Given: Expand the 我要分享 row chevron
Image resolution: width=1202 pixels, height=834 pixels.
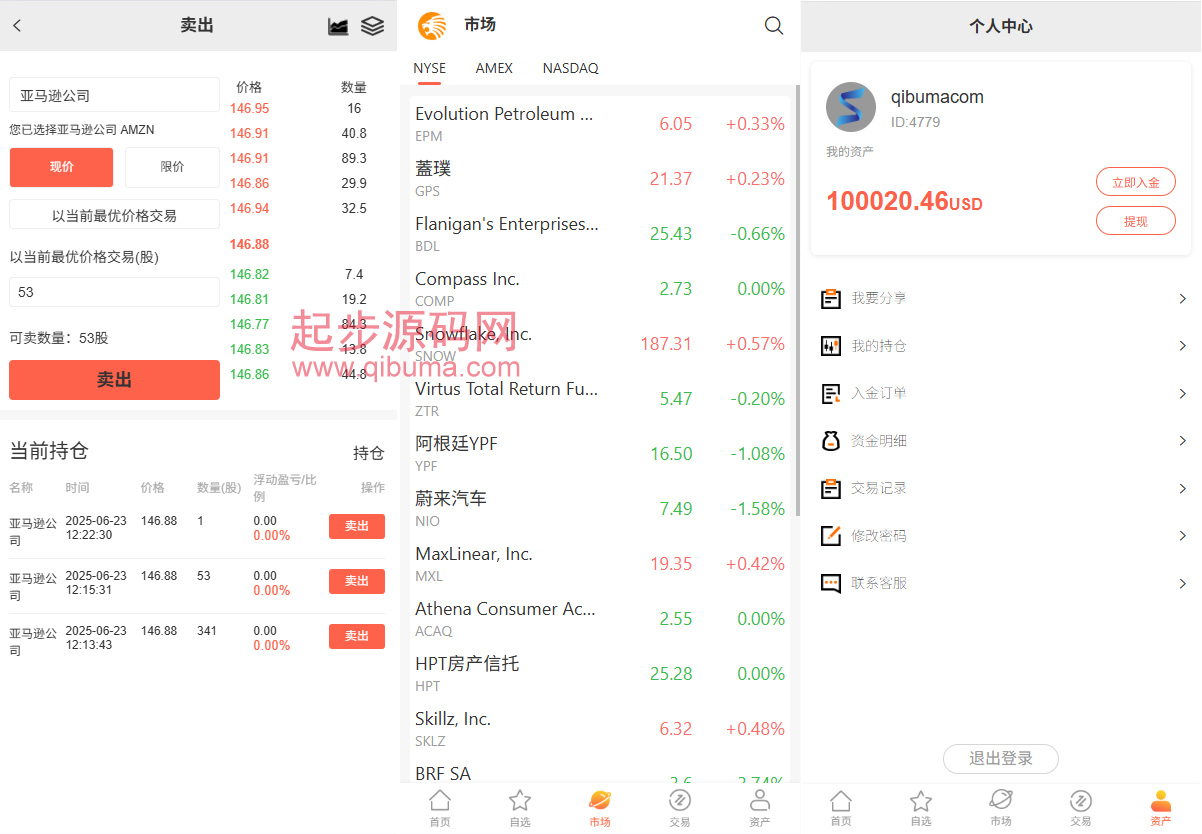Looking at the screenshot, I should click(x=1183, y=298).
